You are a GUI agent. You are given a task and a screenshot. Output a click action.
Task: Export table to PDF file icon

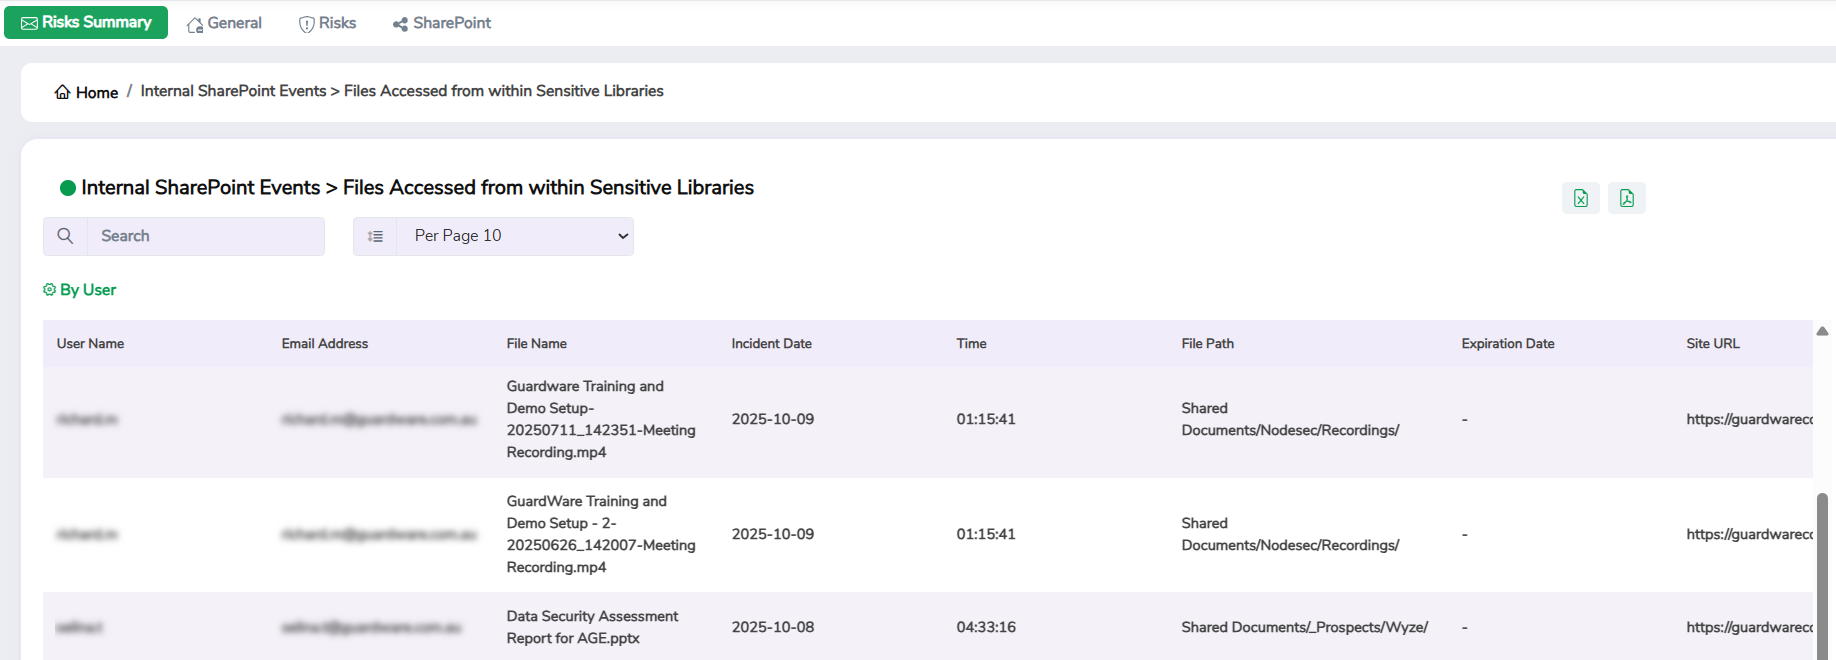coord(1626,198)
